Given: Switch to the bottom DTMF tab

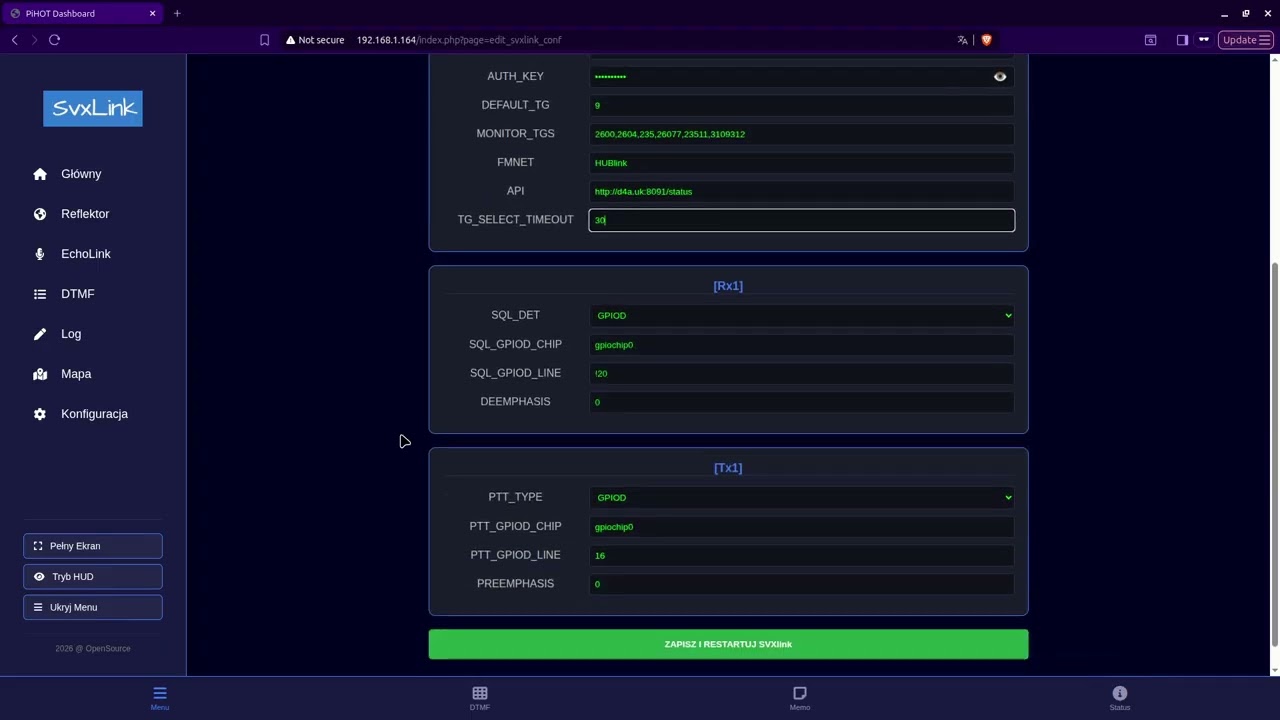Looking at the screenshot, I should [480, 698].
